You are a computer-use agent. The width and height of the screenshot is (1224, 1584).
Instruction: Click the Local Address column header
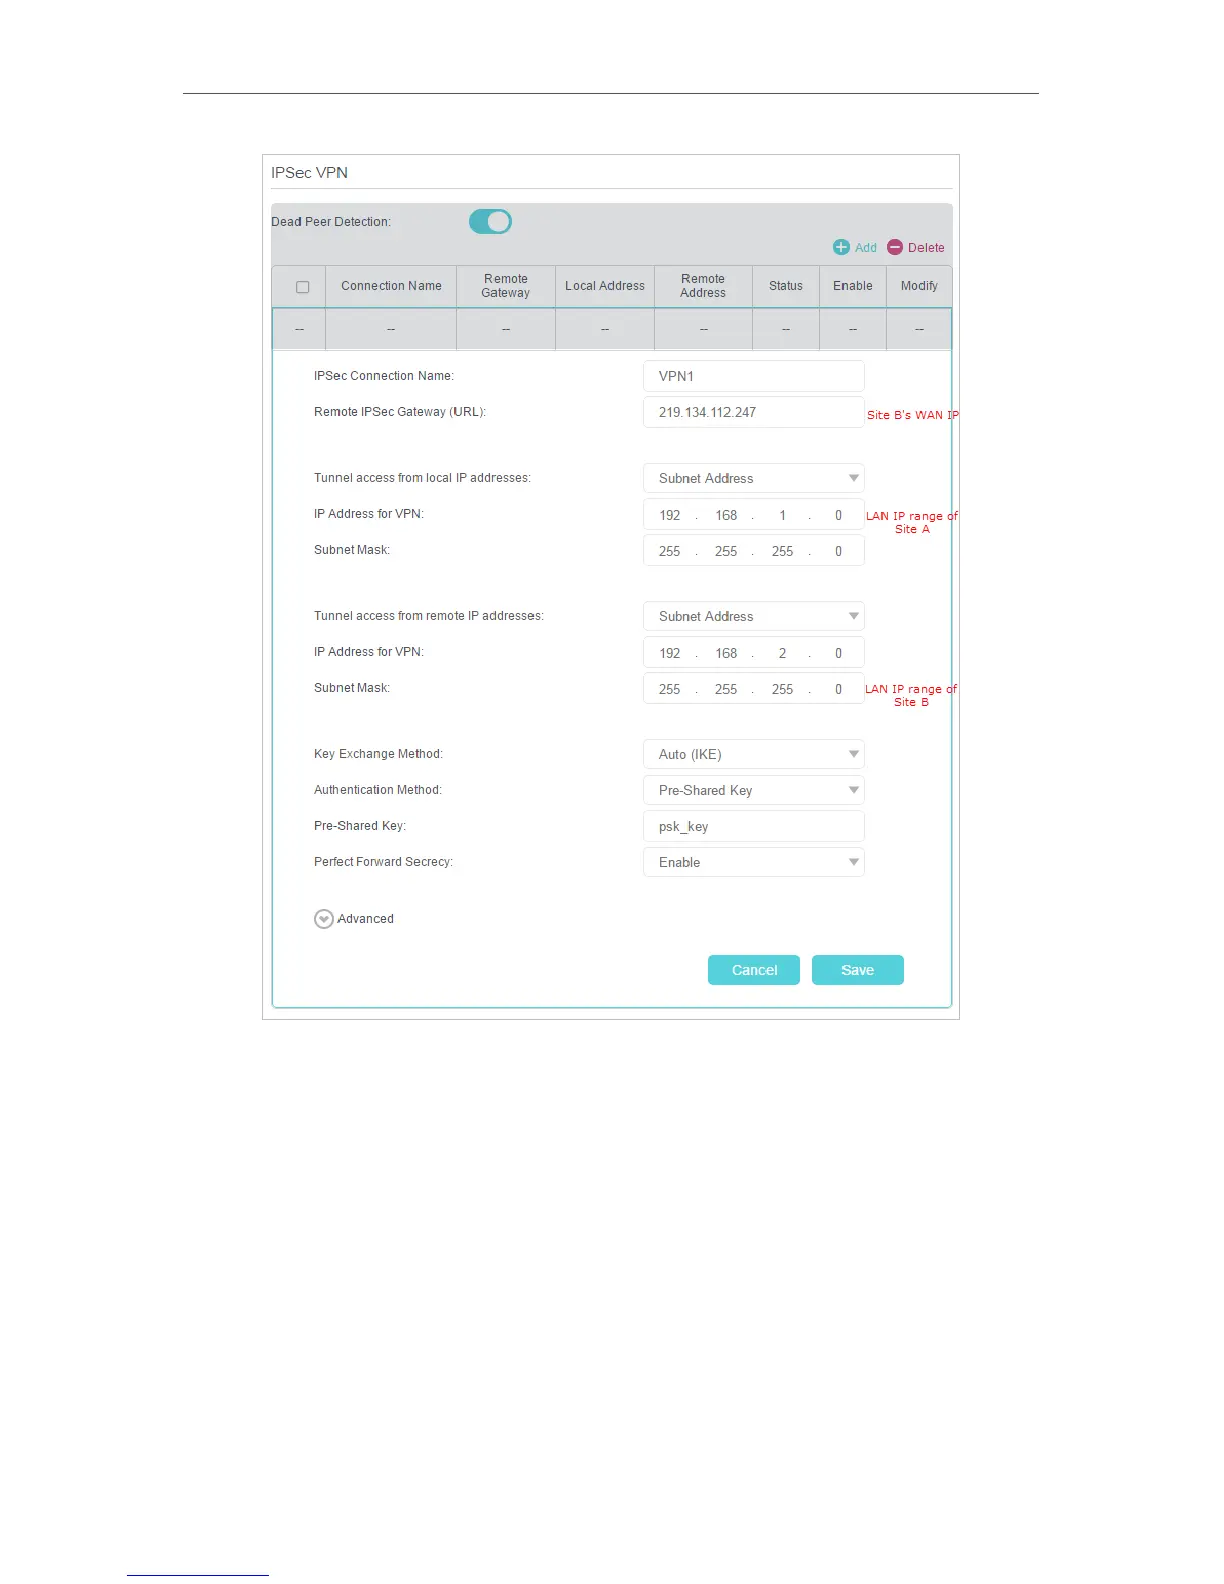click(x=605, y=286)
